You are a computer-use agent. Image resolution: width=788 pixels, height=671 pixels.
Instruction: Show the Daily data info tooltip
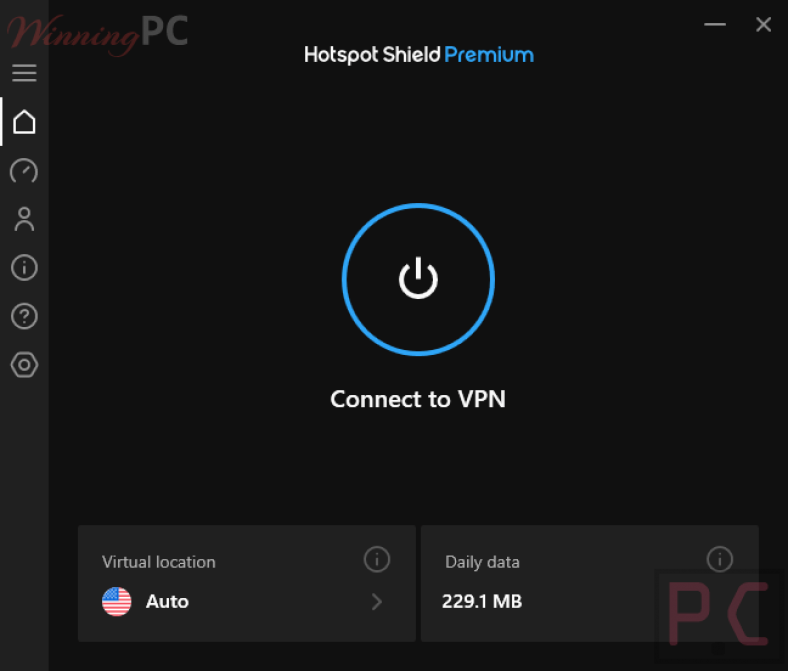click(x=720, y=559)
